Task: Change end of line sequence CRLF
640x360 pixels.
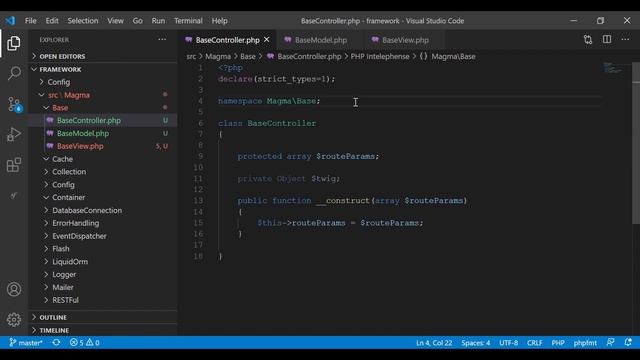Action: (x=534, y=342)
